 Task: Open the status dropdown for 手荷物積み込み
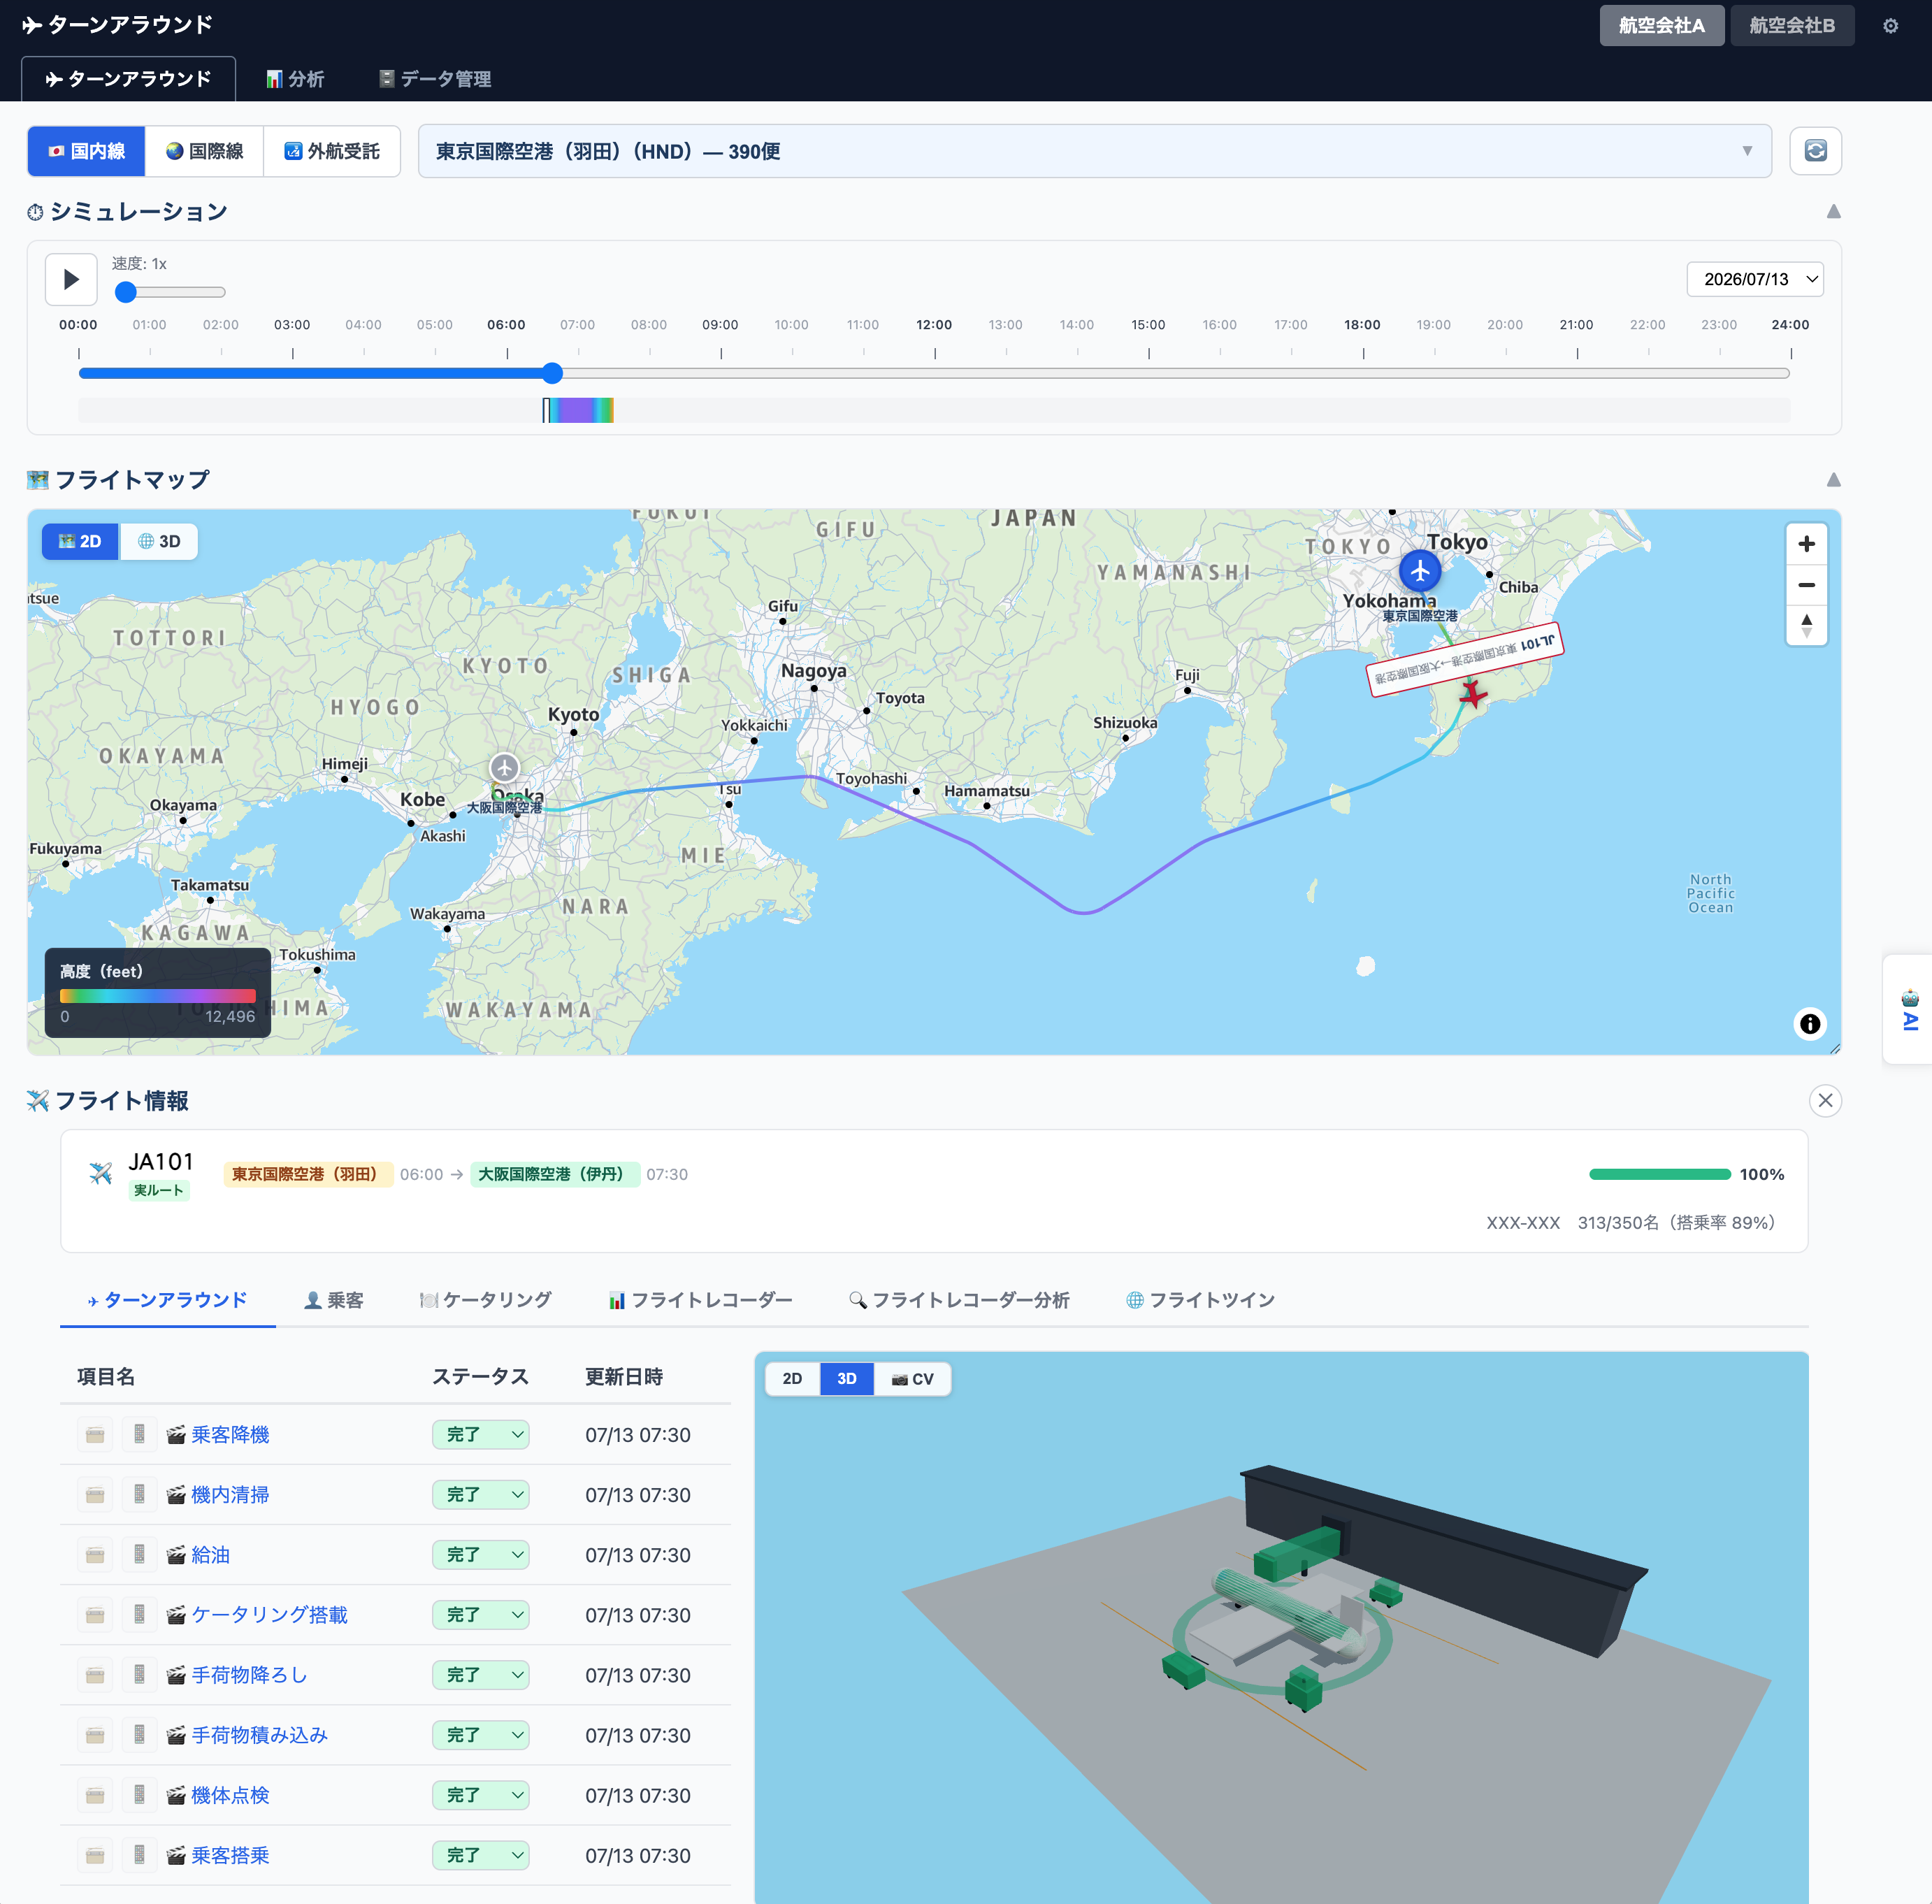[x=481, y=1735]
